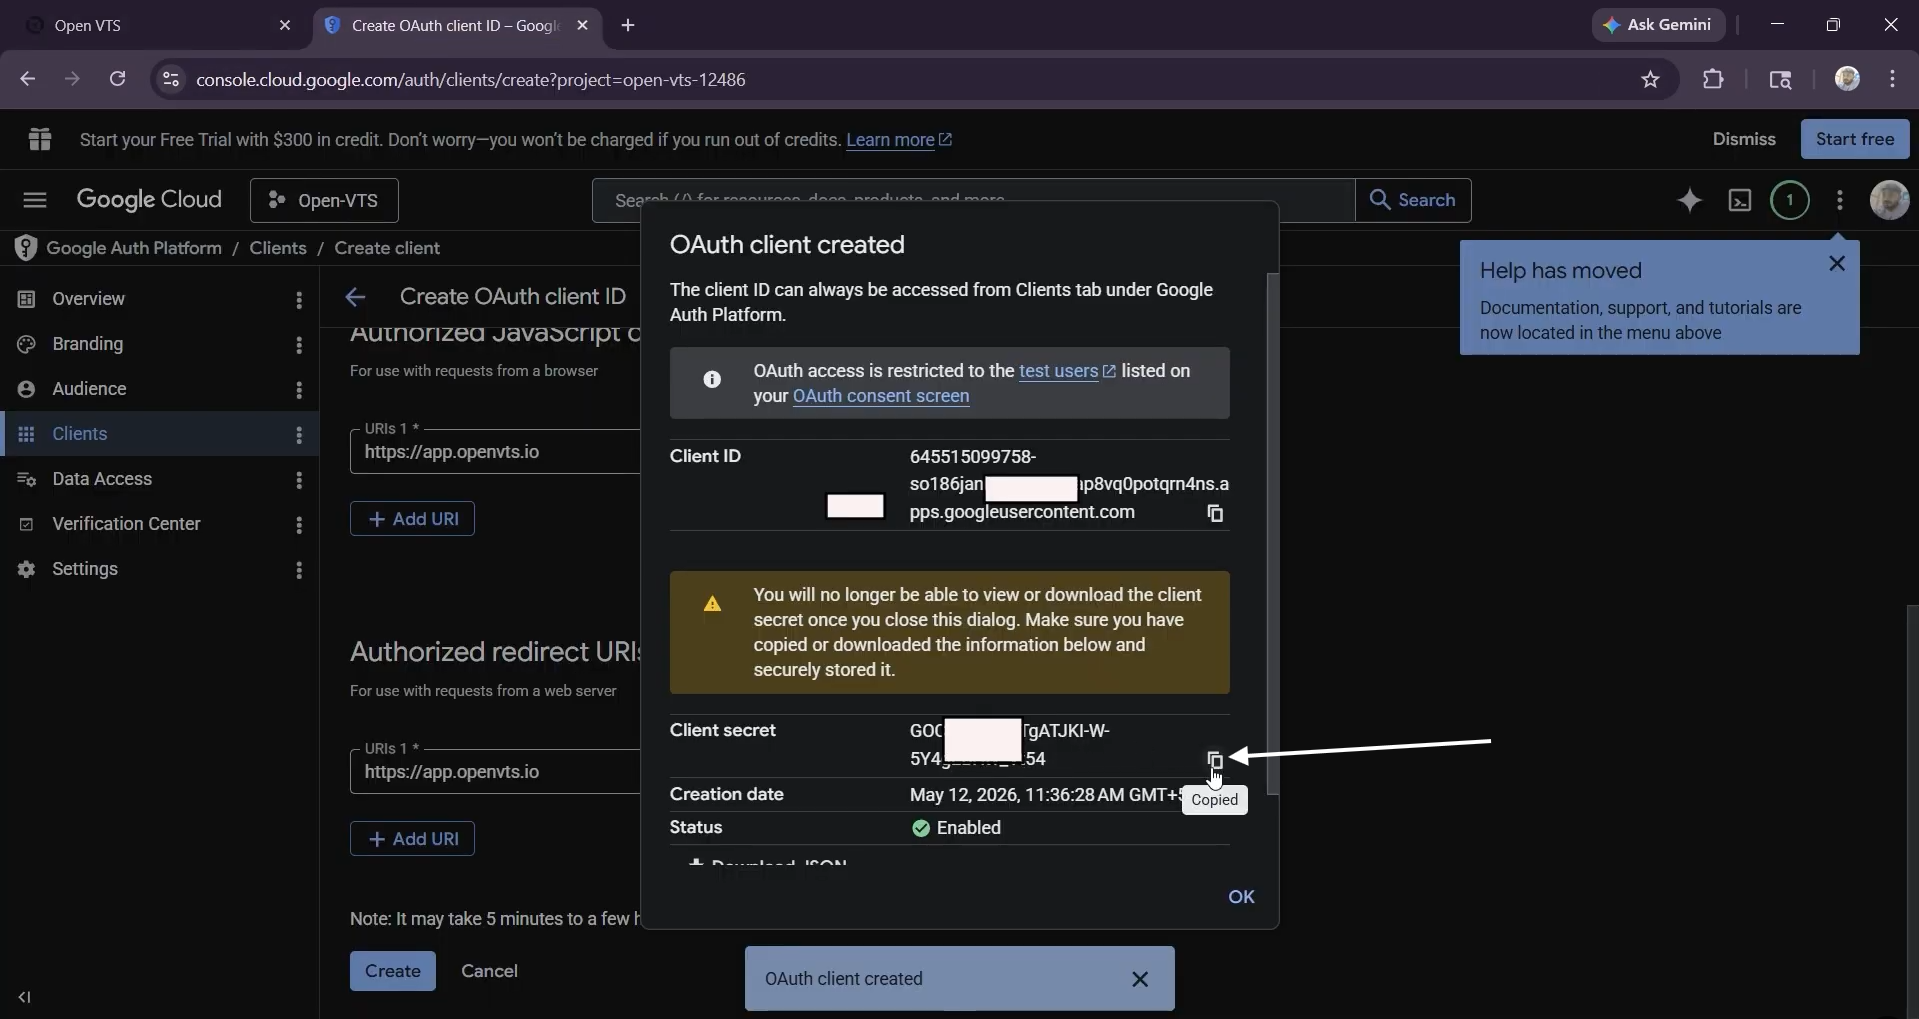1919x1019 pixels.
Task: Open Google Lens search icon in toolbar
Action: pos(1780,80)
